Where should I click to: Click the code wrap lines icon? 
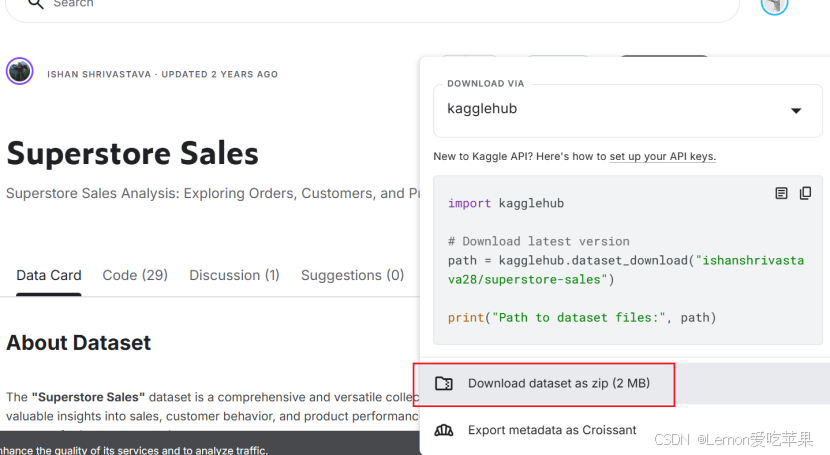point(781,193)
